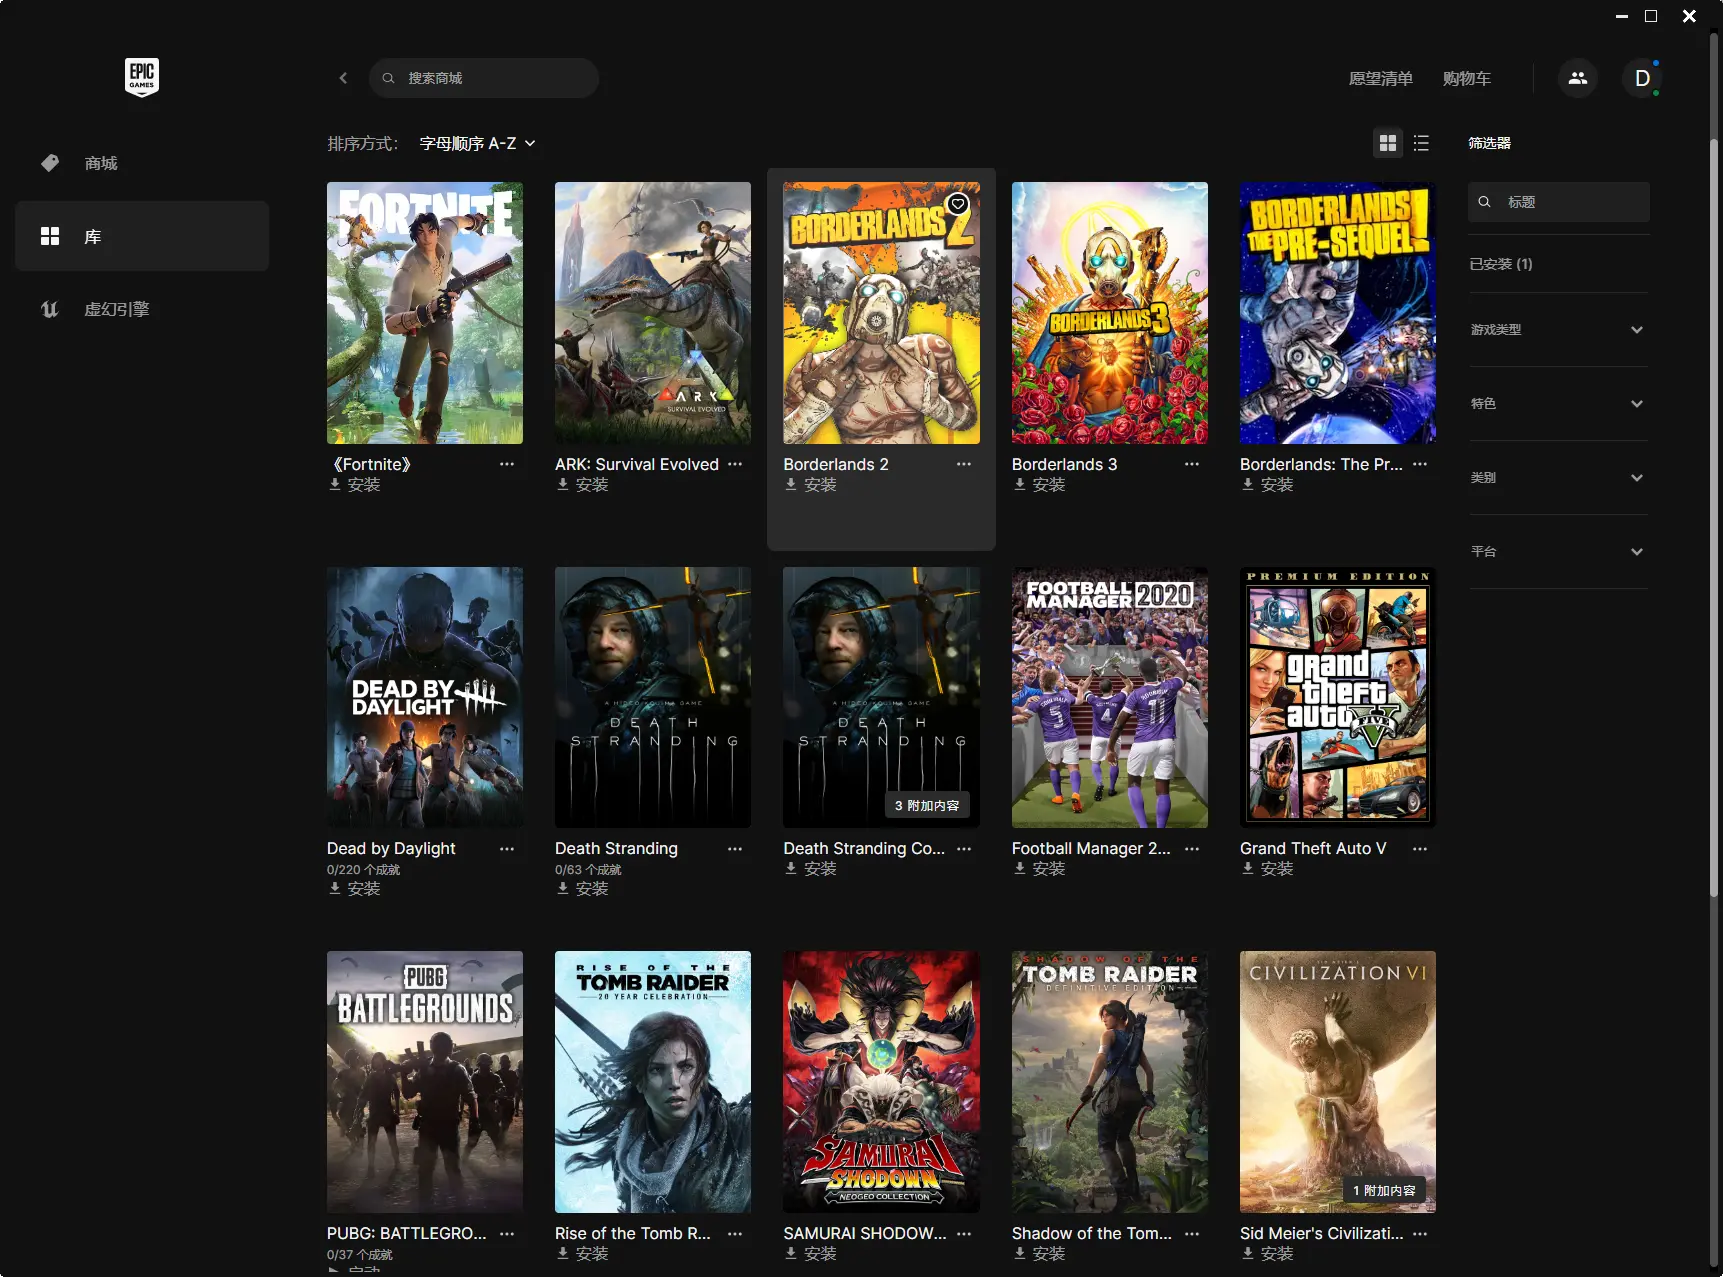Viewport: 1723px width, 1277px height.
Task: Install Shadow of the Tomb Raider
Action: pyautogui.click(x=1039, y=1253)
